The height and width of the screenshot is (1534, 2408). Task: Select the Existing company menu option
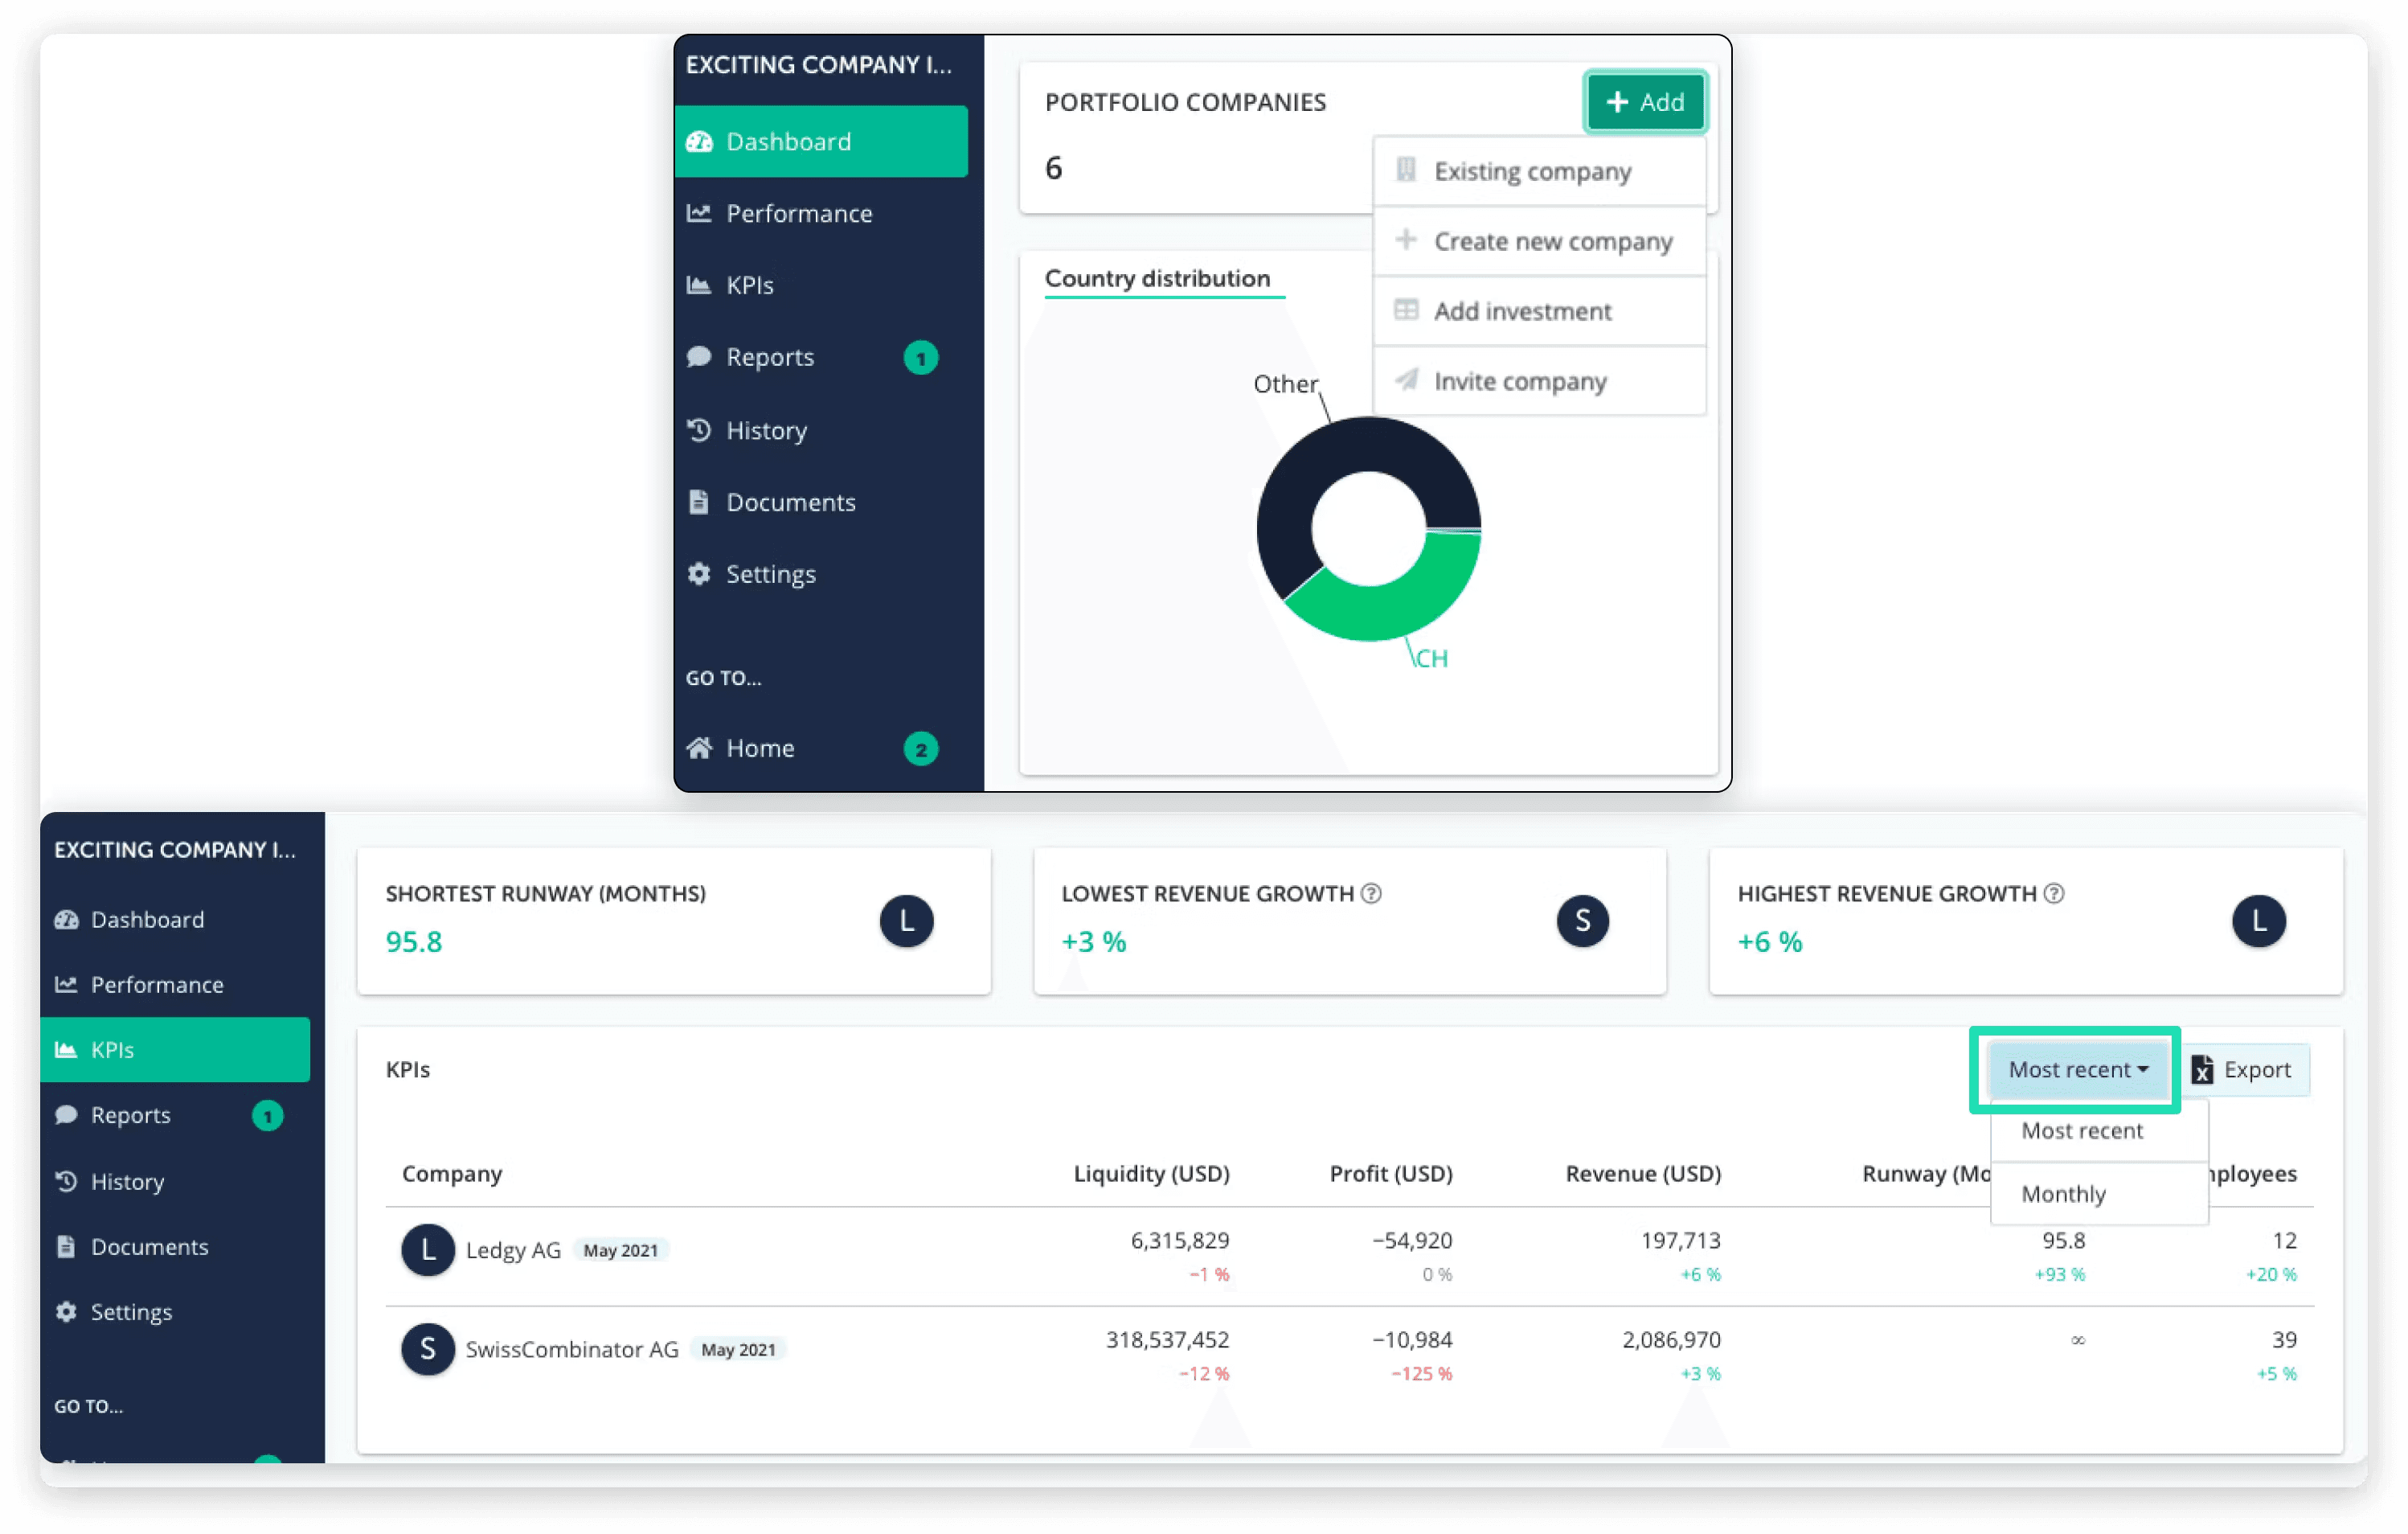[x=1531, y=171]
